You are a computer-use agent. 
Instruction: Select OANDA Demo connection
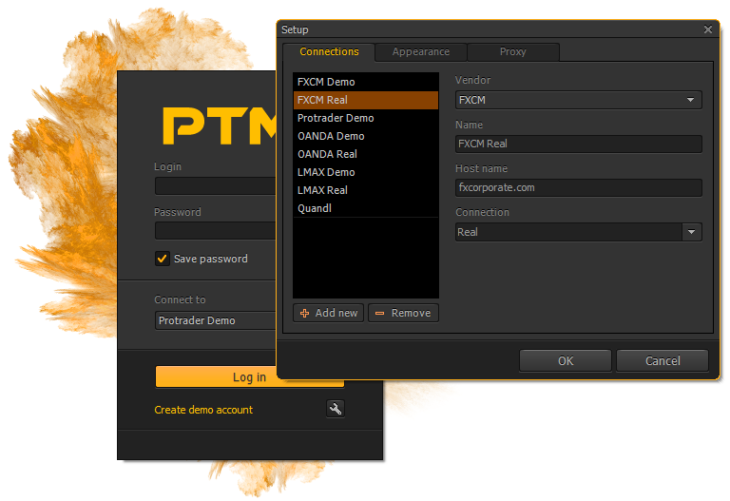365,136
